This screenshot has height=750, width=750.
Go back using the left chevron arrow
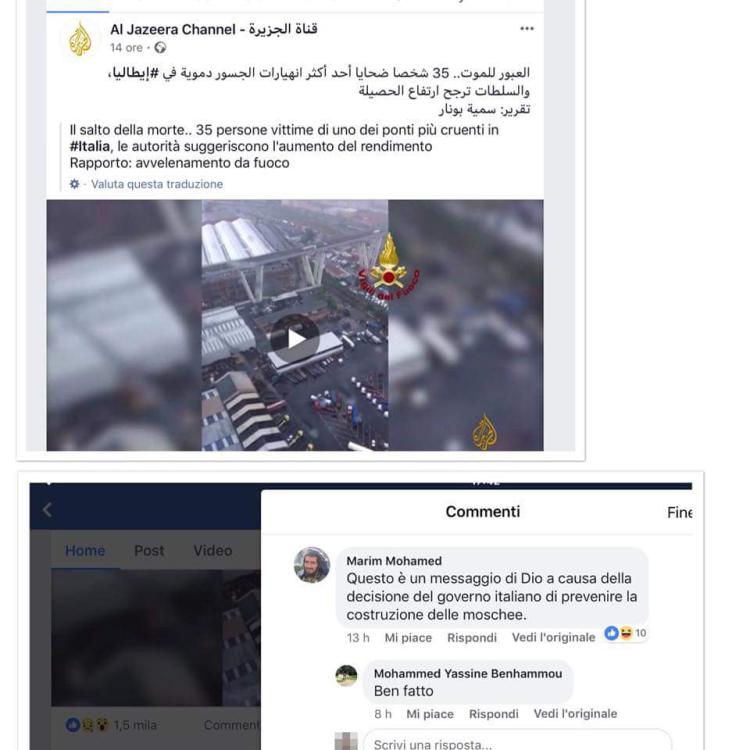47,510
